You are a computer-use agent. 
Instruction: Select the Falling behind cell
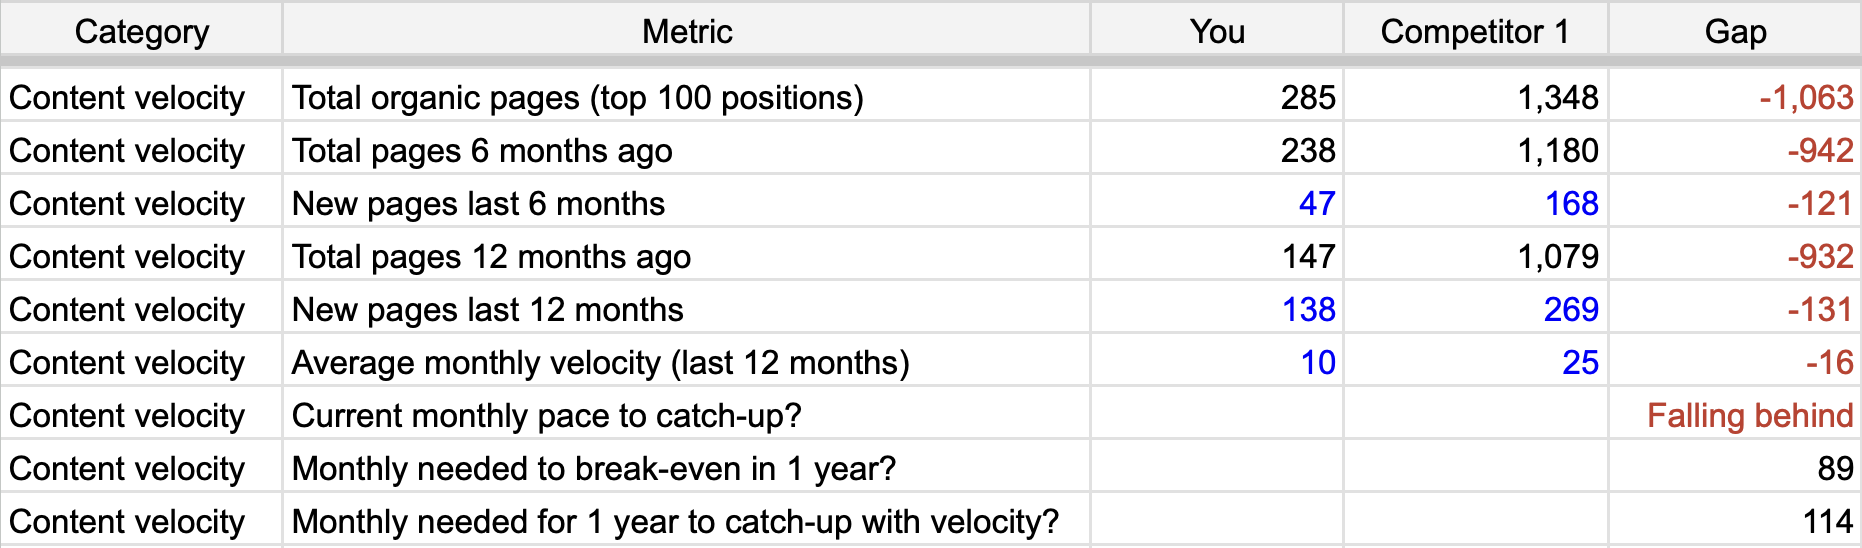(1749, 416)
